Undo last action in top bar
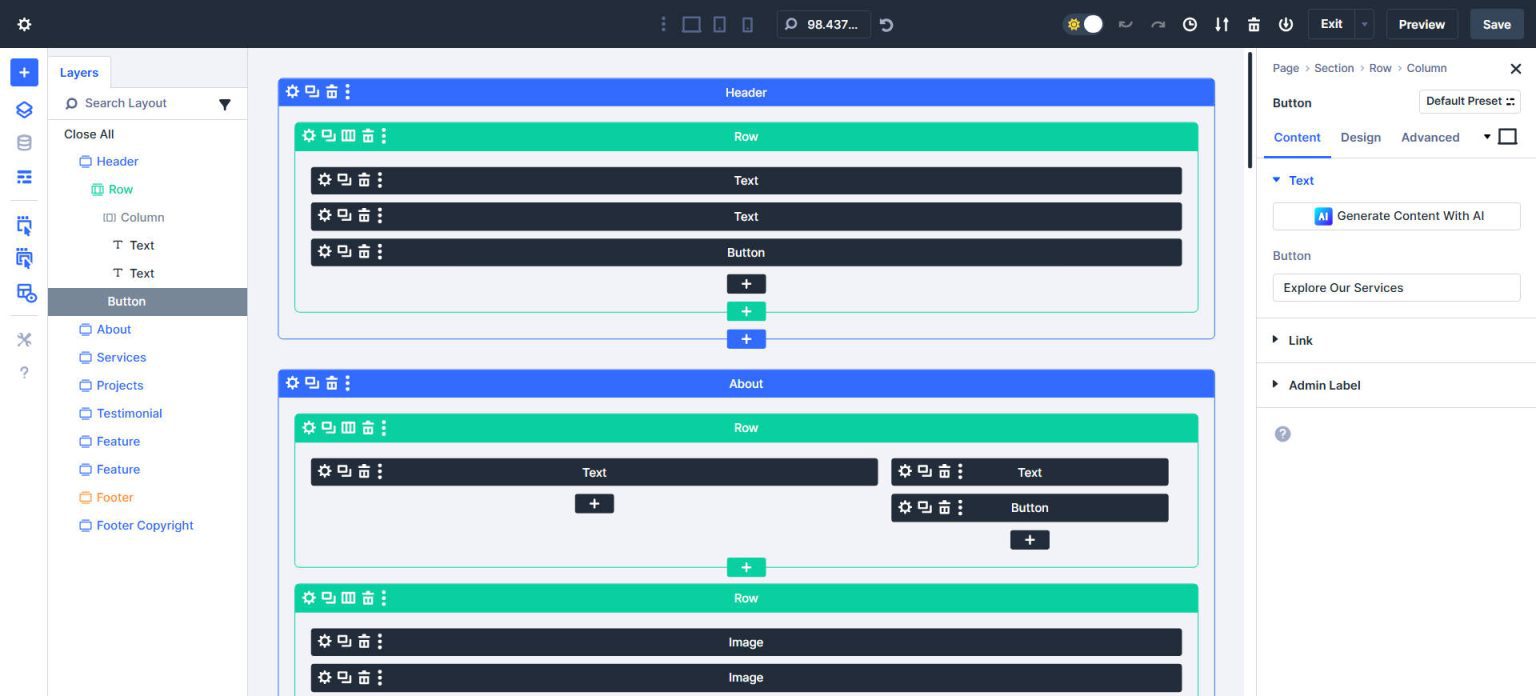 (x=1125, y=24)
